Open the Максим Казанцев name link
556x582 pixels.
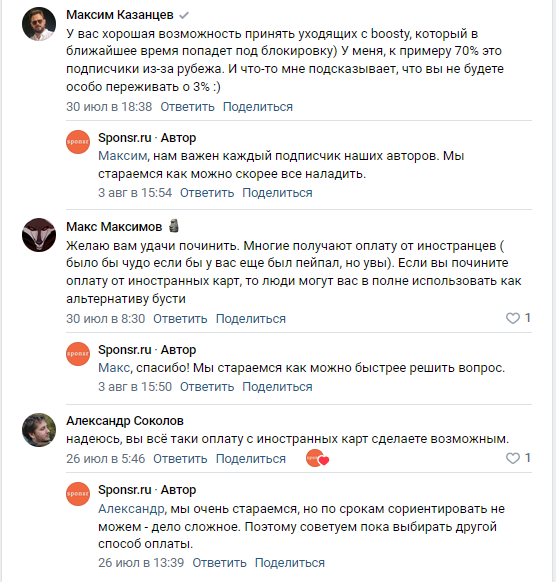120,15
